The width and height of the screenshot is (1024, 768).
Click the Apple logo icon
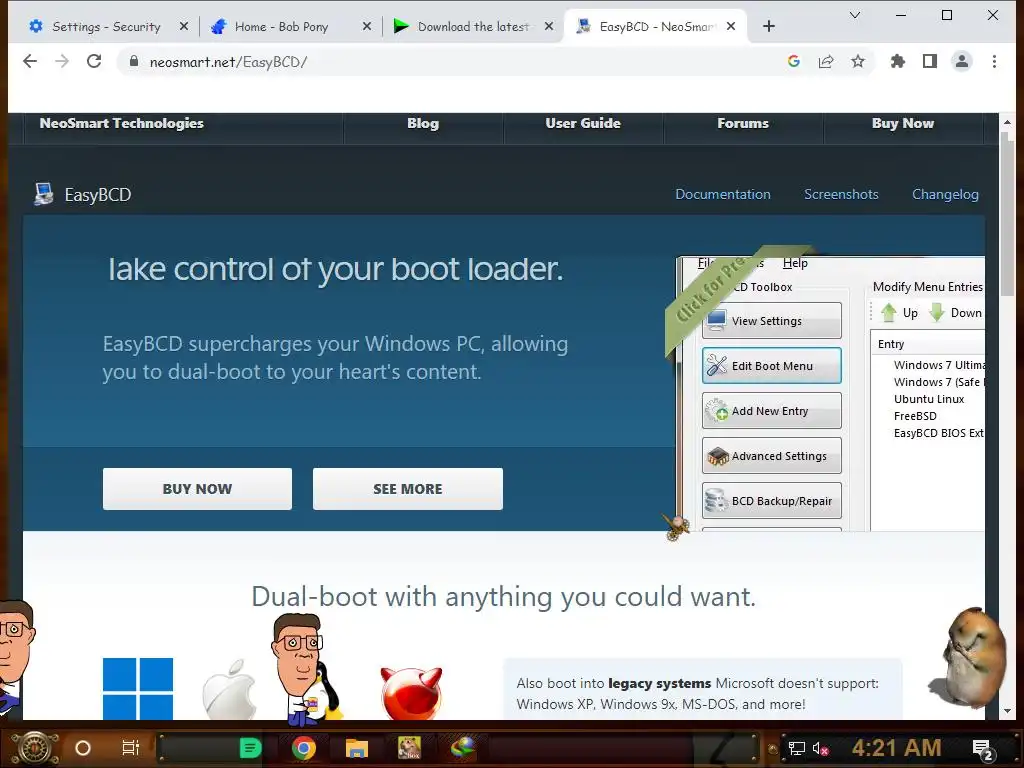(x=229, y=689)
